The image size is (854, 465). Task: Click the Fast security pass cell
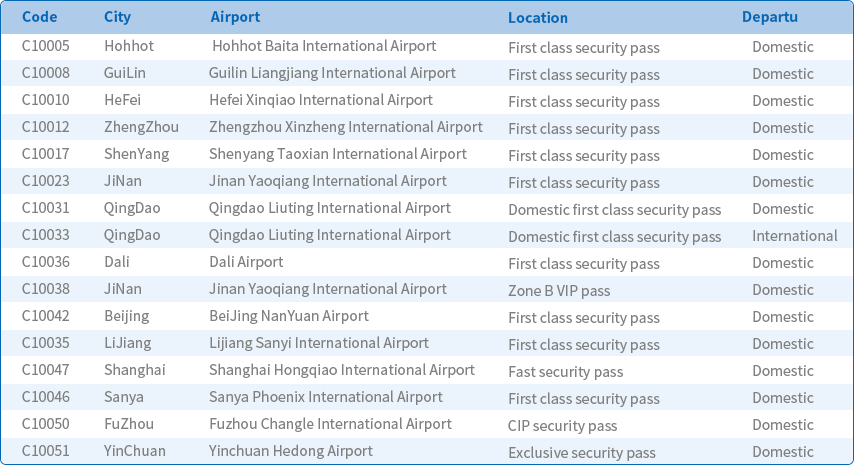pyautogui.click(x=565, y=372)
